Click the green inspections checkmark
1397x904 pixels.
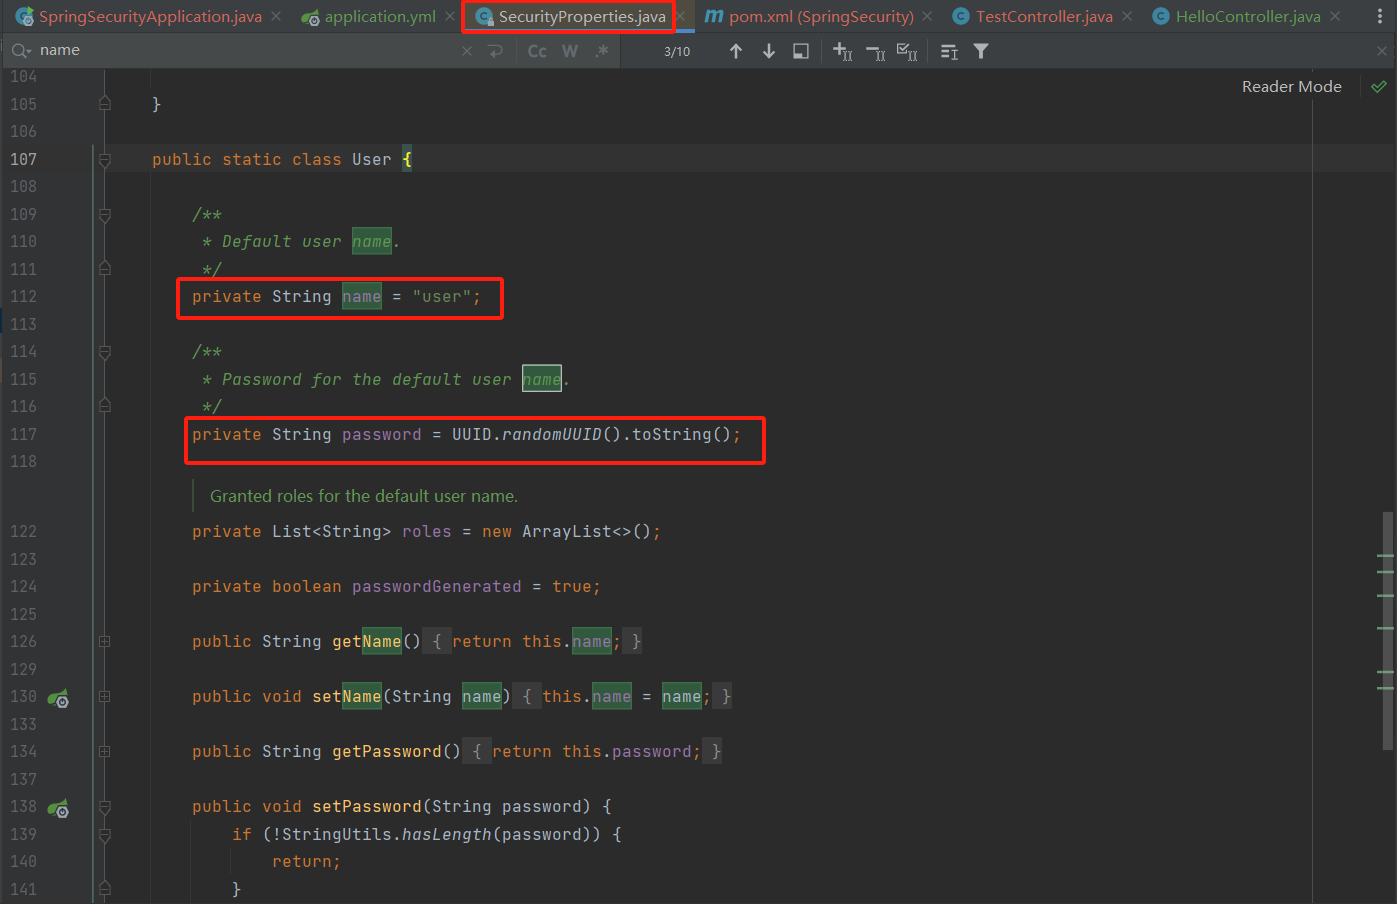point(1379,87)
